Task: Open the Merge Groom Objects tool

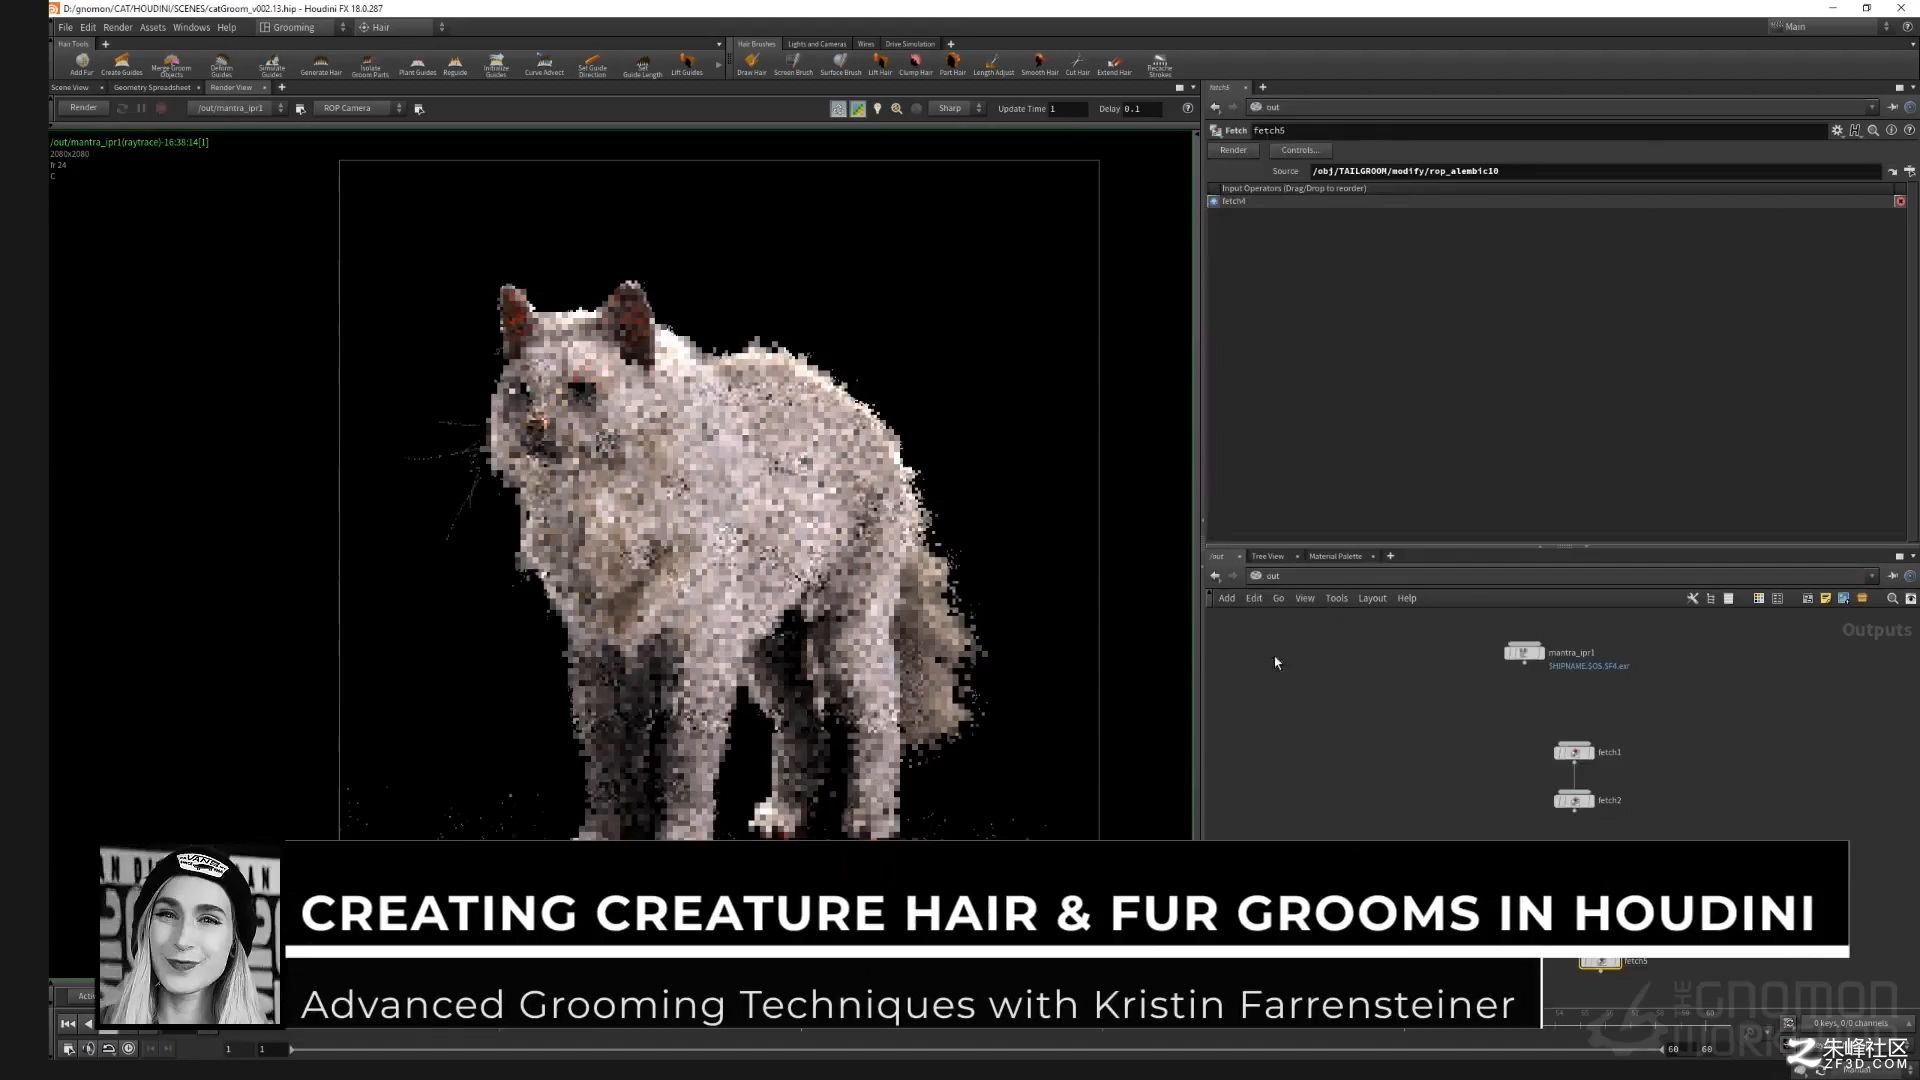Action: point(171,65)
